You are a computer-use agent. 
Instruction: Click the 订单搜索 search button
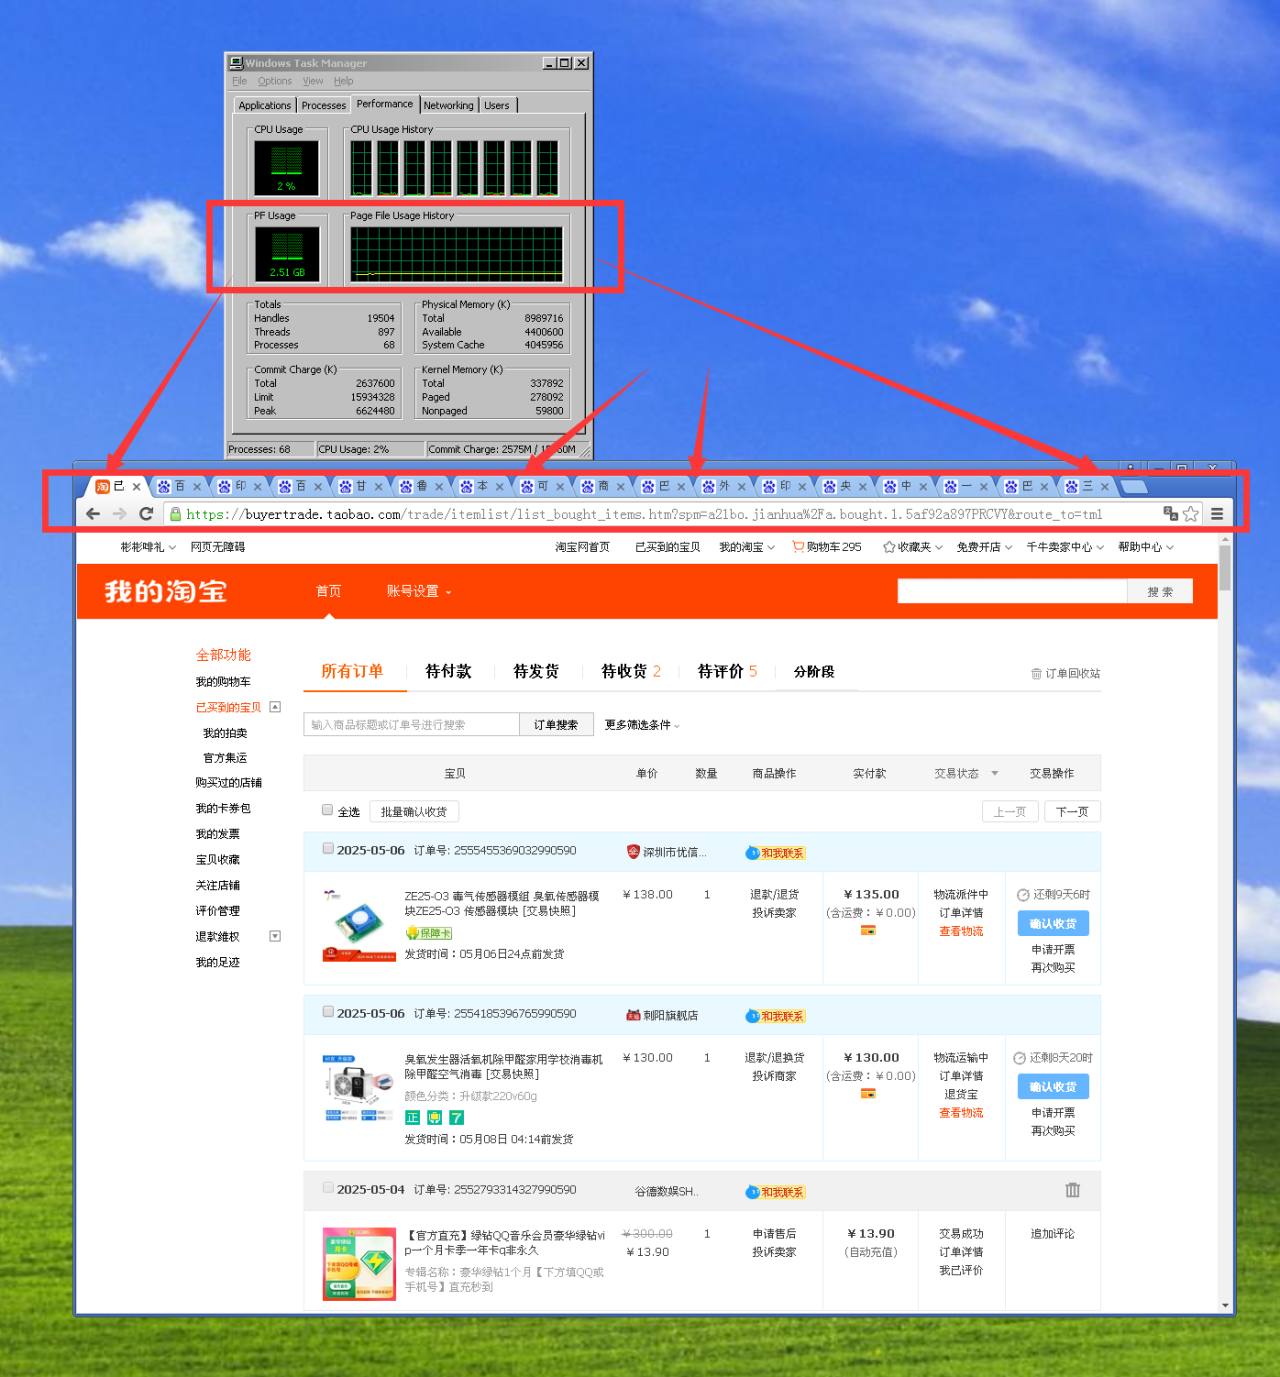point(556,725)
